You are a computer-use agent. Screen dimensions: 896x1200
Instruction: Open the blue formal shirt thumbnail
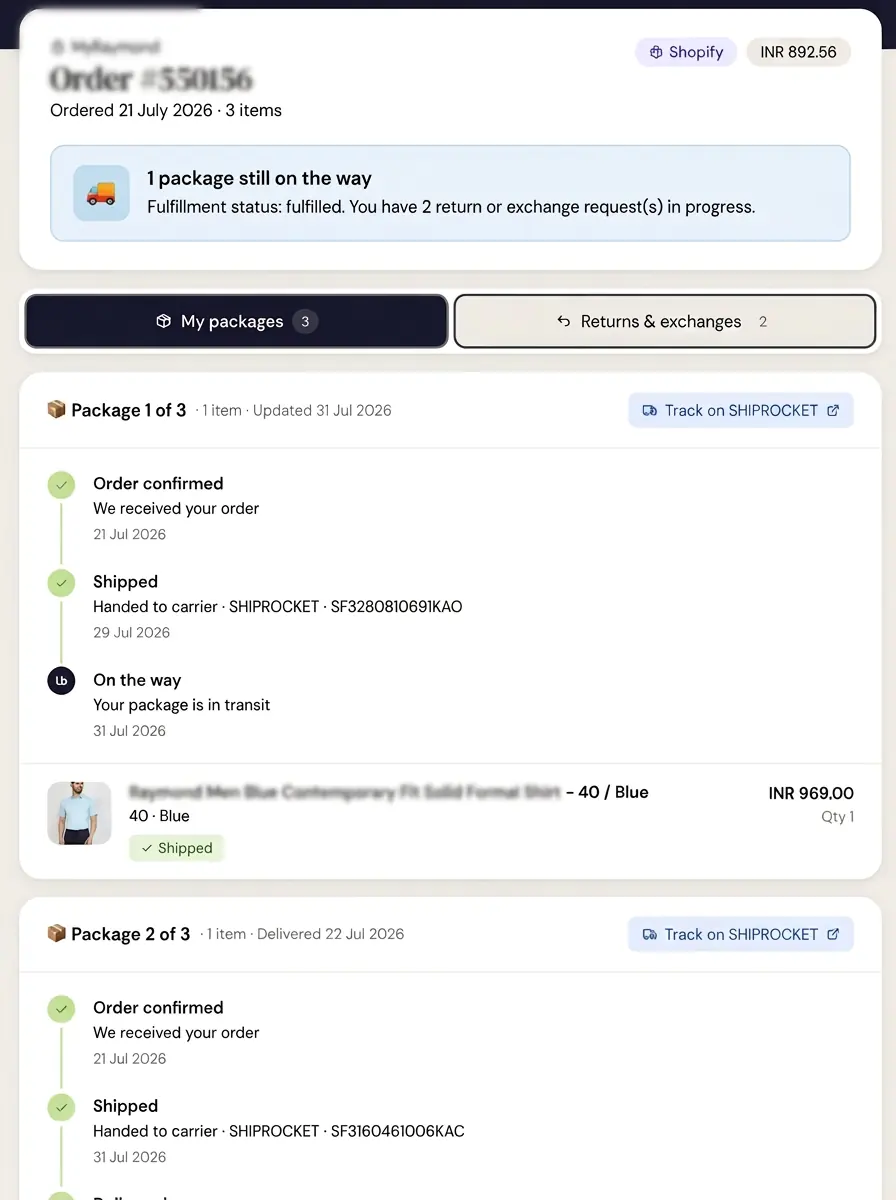click(79, 813)
